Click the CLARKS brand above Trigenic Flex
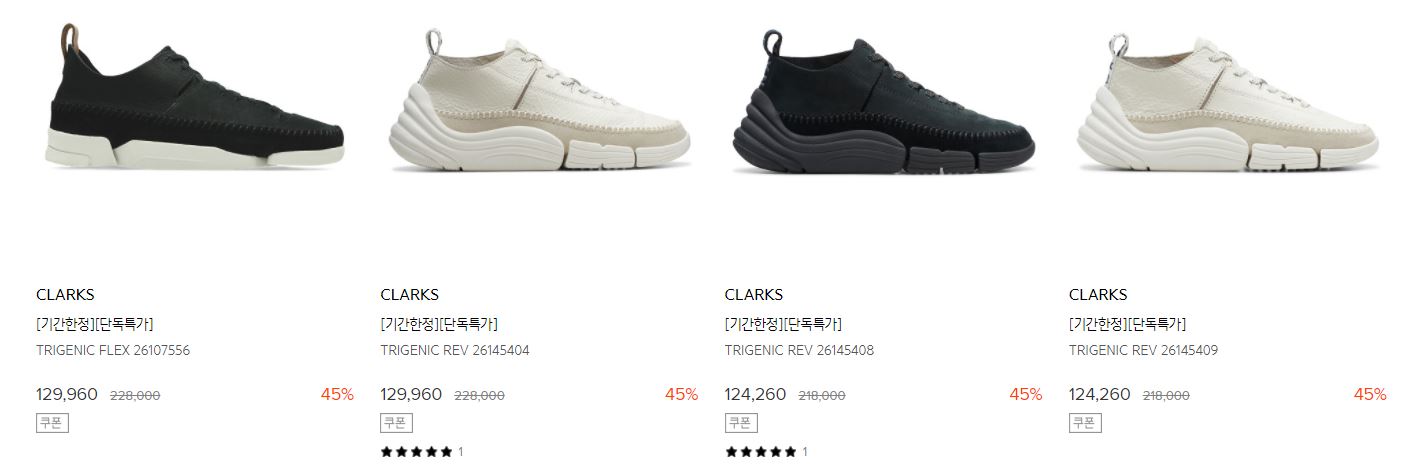 65,295
